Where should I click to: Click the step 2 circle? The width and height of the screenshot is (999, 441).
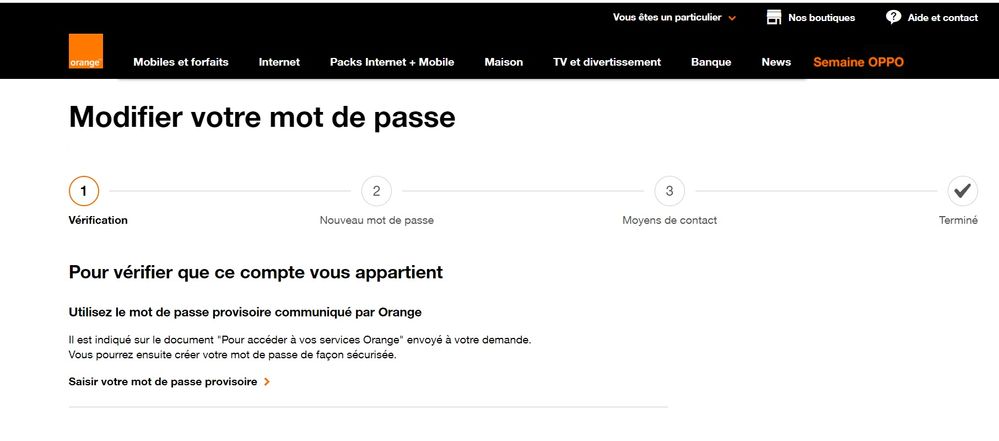point(376,190)
